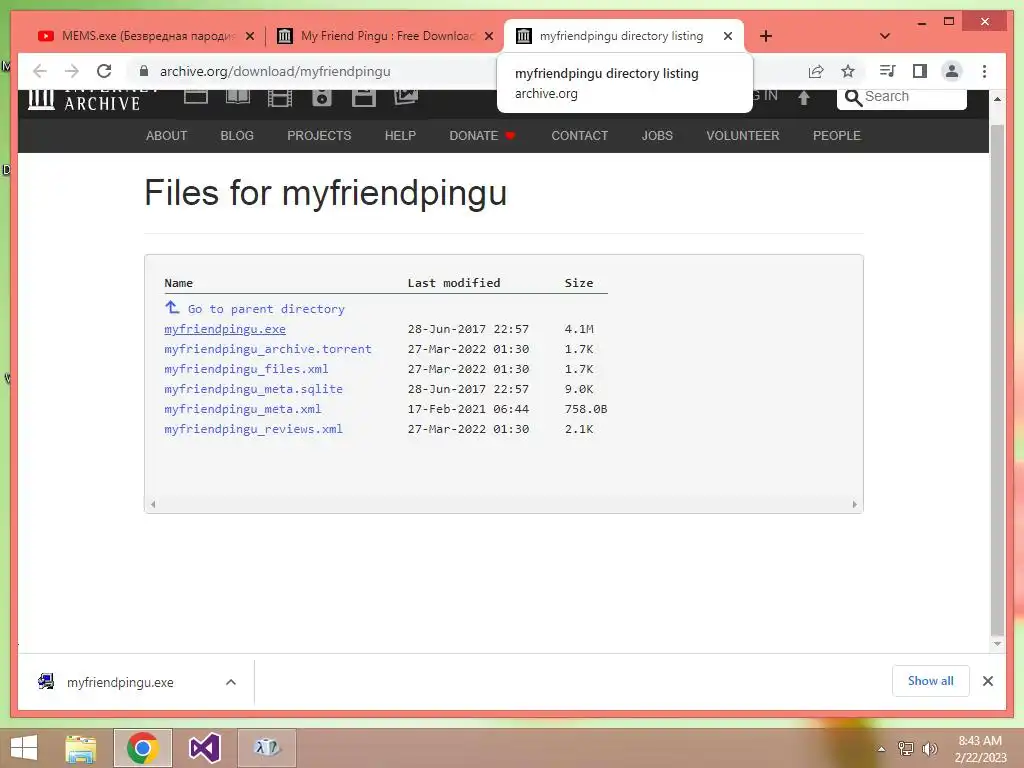1024x768 pixels.
Task: Open myfriendpingu_archive.torrent link
Action: pos(268,349)
